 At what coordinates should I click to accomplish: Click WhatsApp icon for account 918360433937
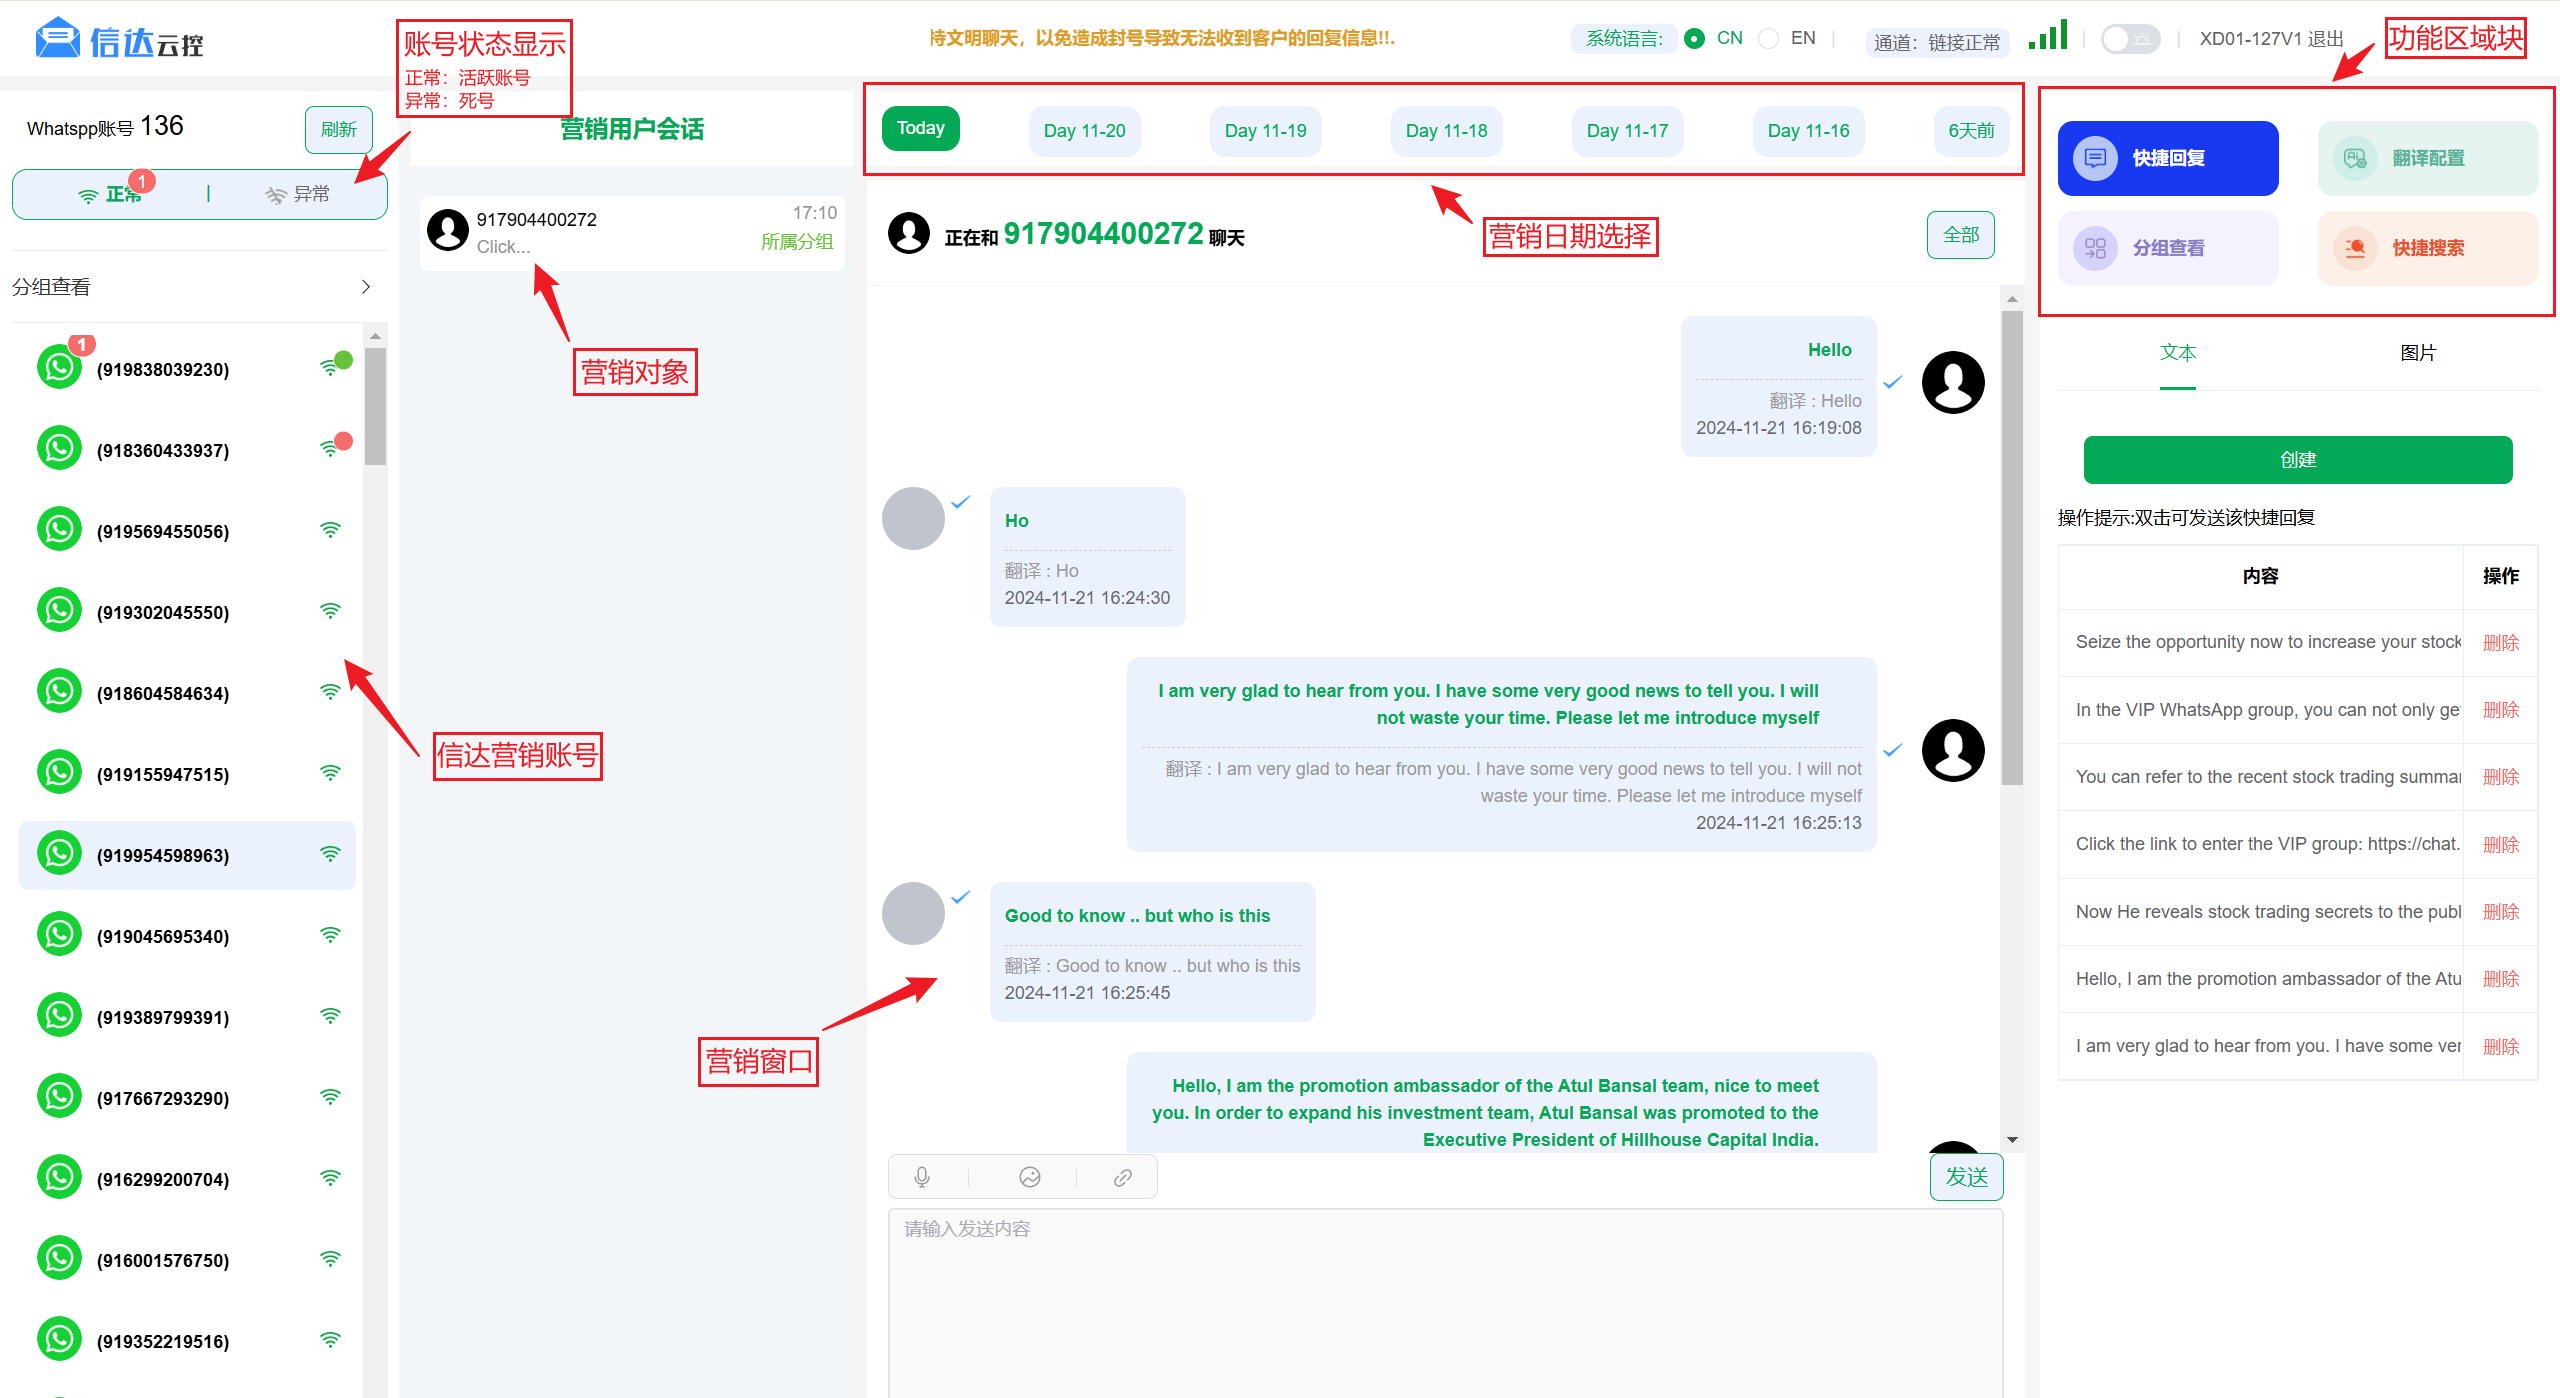coord(59,448)
